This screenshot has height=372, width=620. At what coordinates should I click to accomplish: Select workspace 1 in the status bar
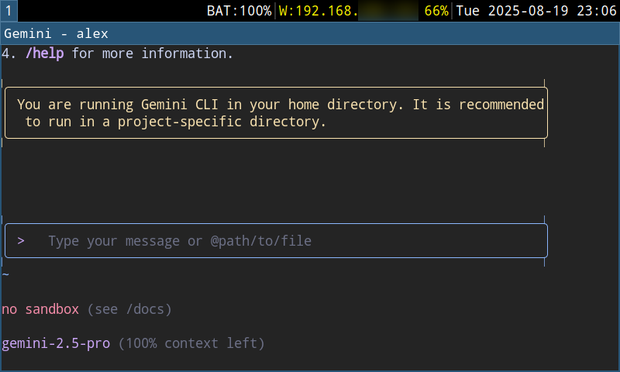[x=9, y=11]
